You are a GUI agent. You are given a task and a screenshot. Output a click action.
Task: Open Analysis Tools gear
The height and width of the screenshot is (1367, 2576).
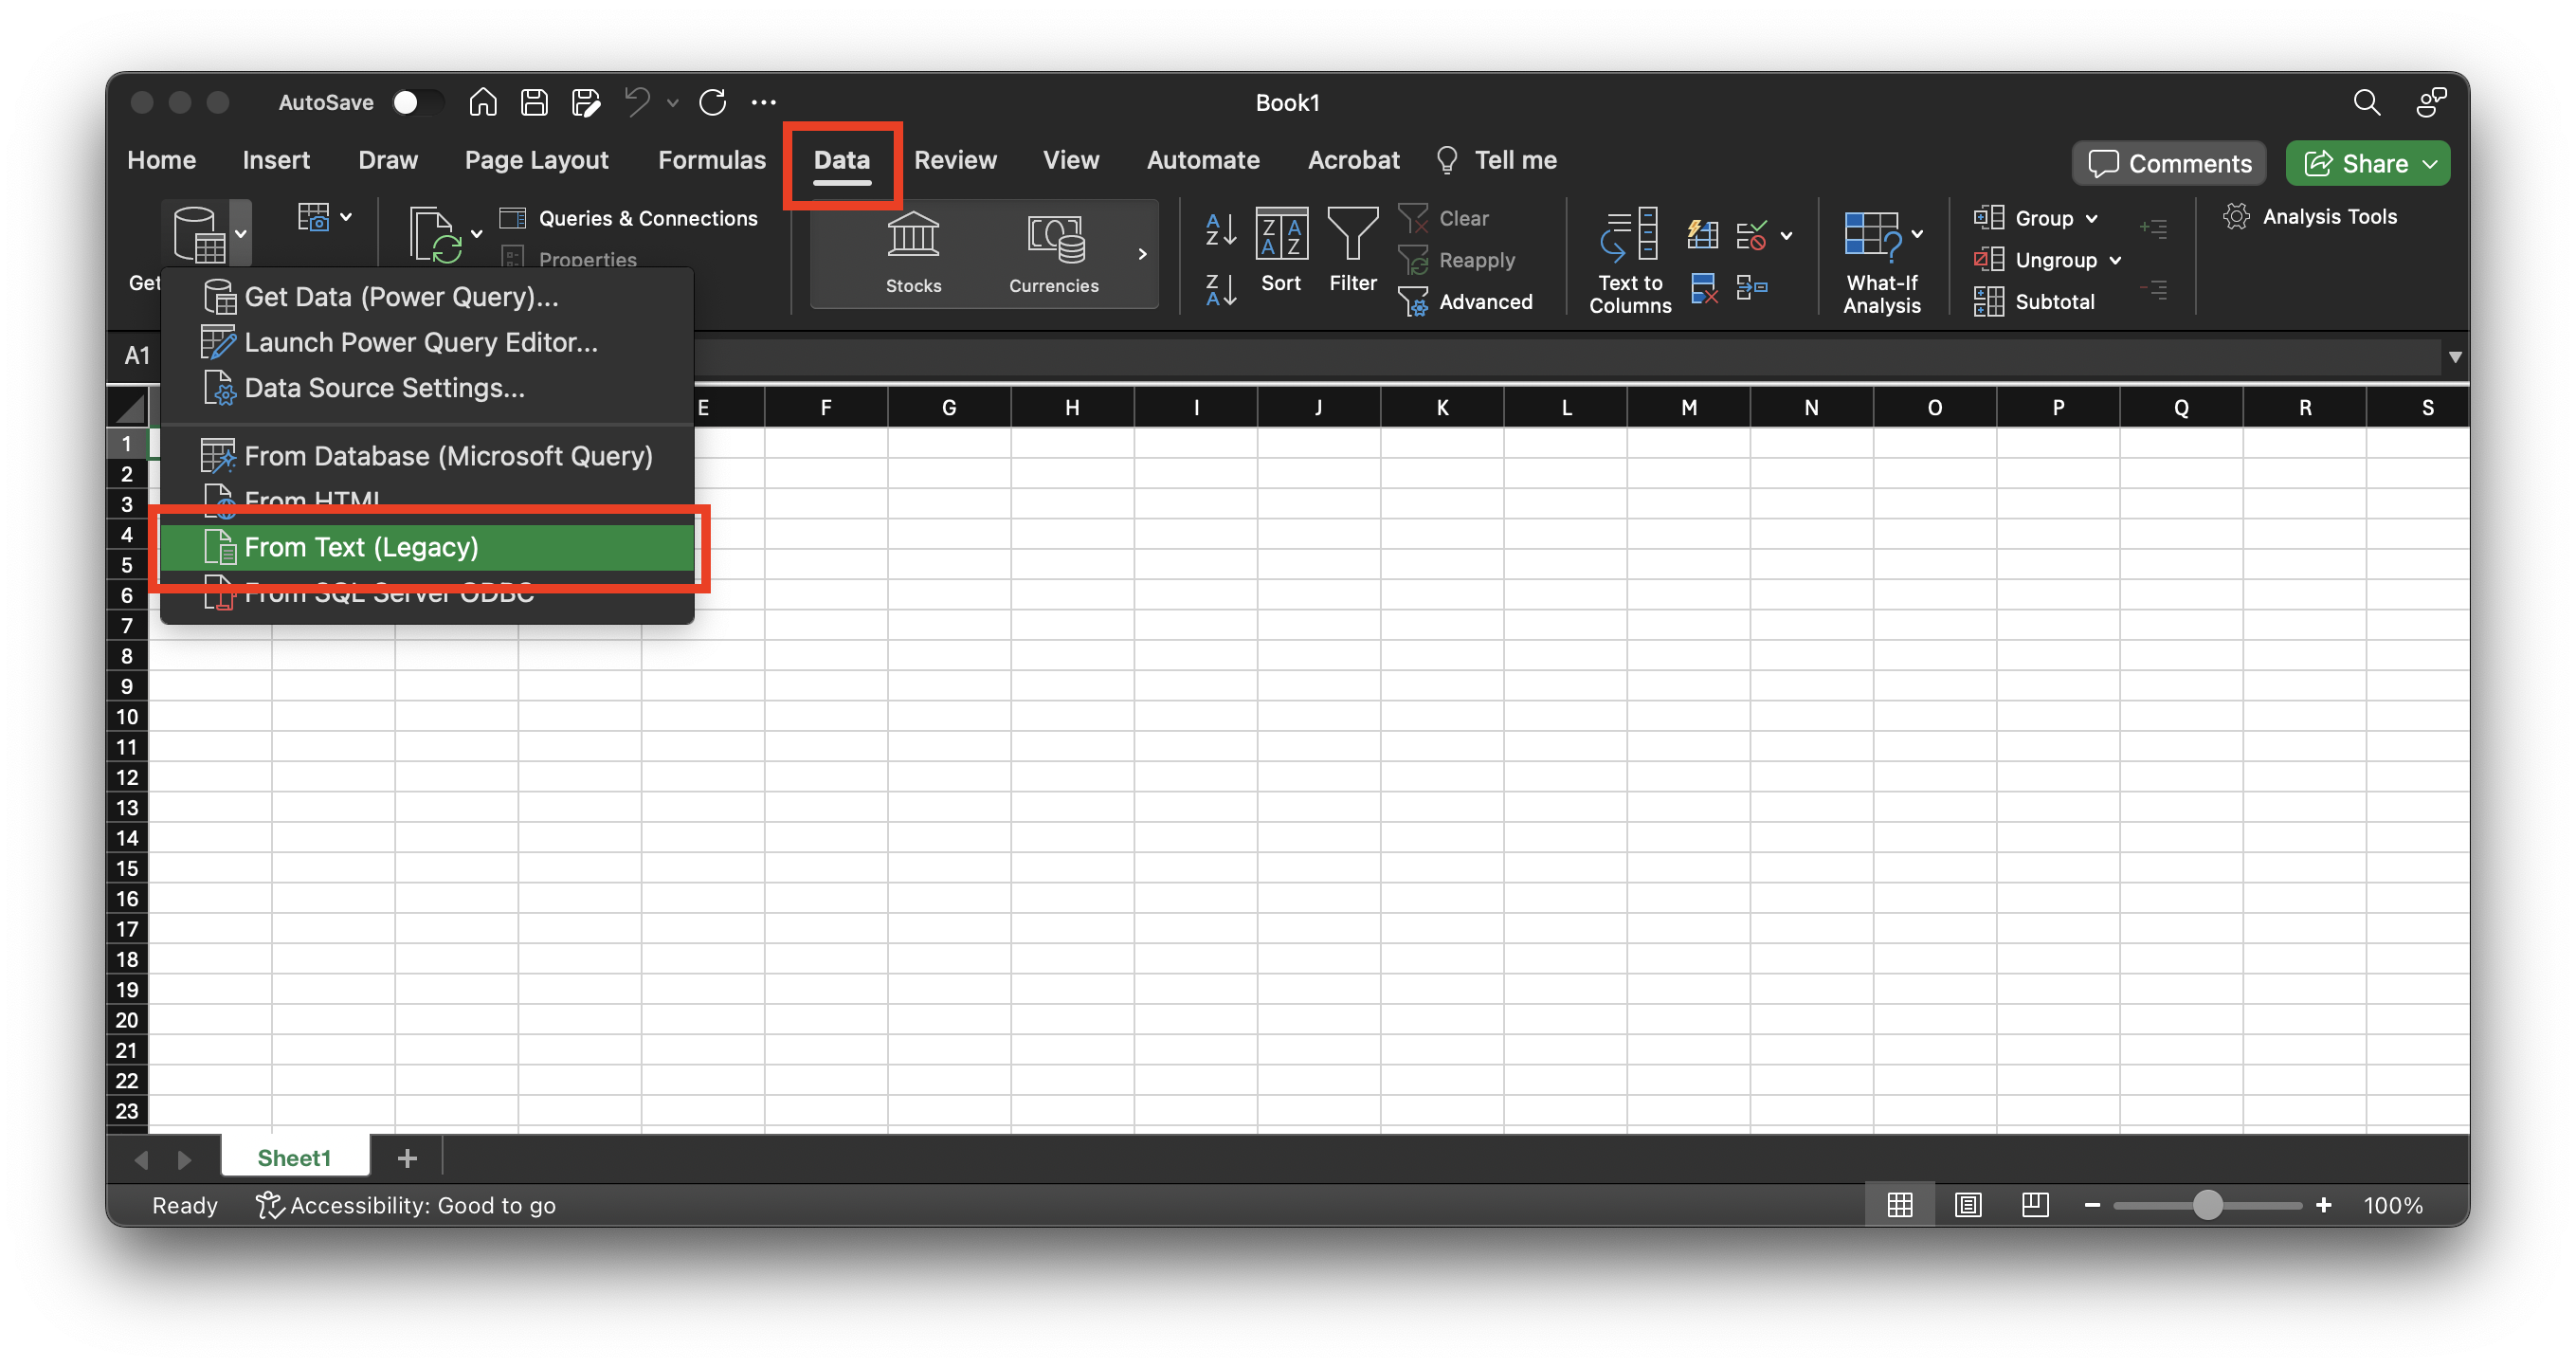[2236, 217]
